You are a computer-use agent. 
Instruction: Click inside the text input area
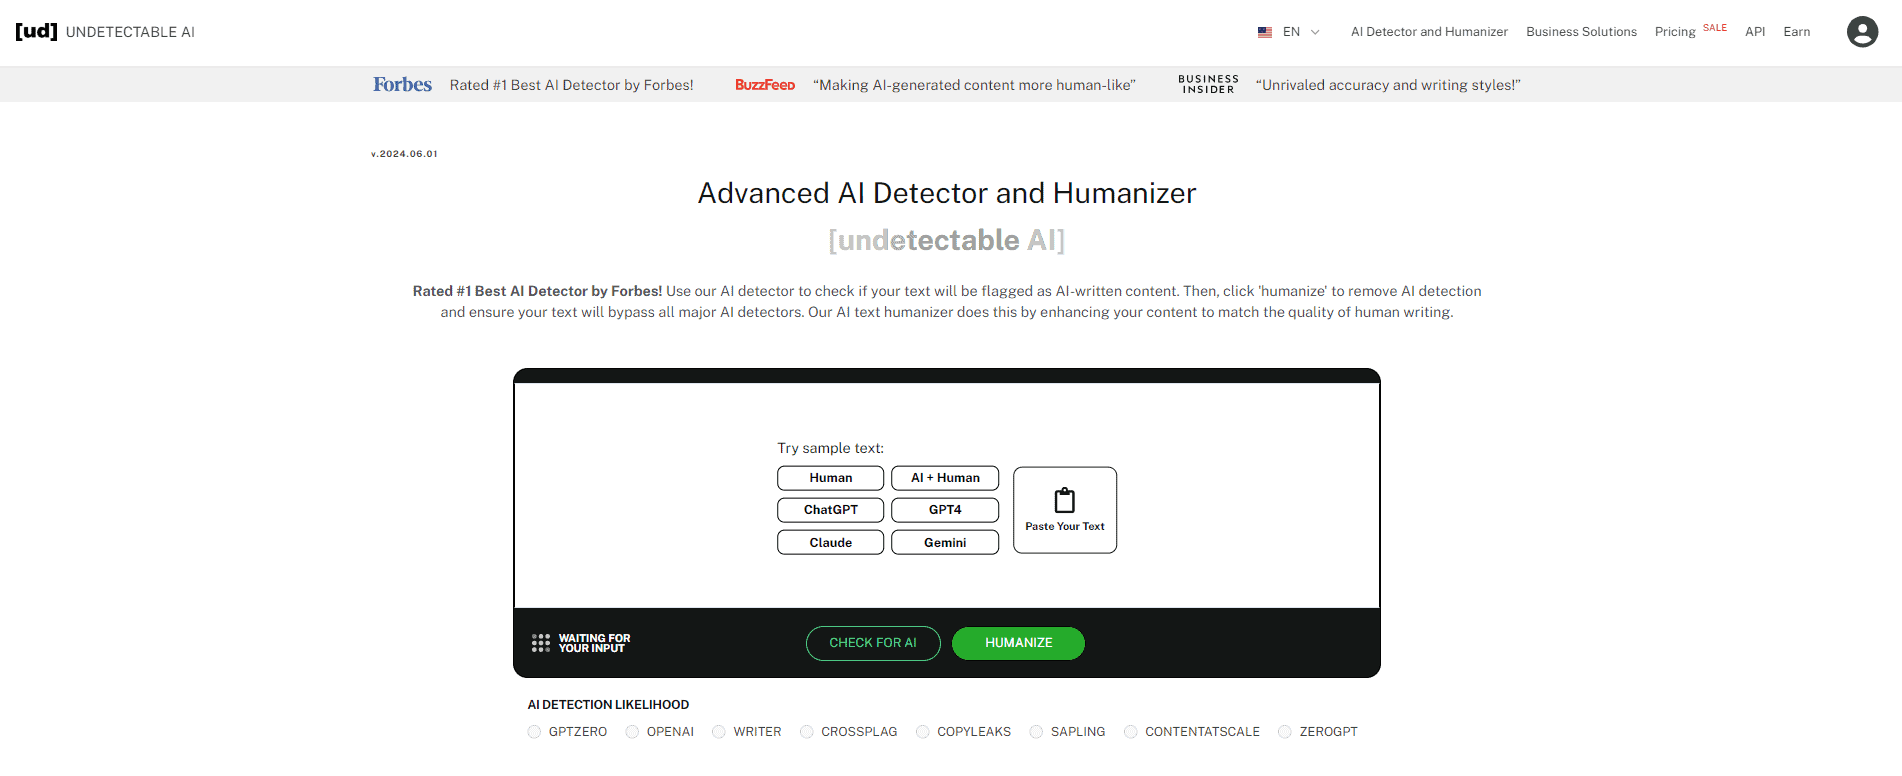click(947, 496)
